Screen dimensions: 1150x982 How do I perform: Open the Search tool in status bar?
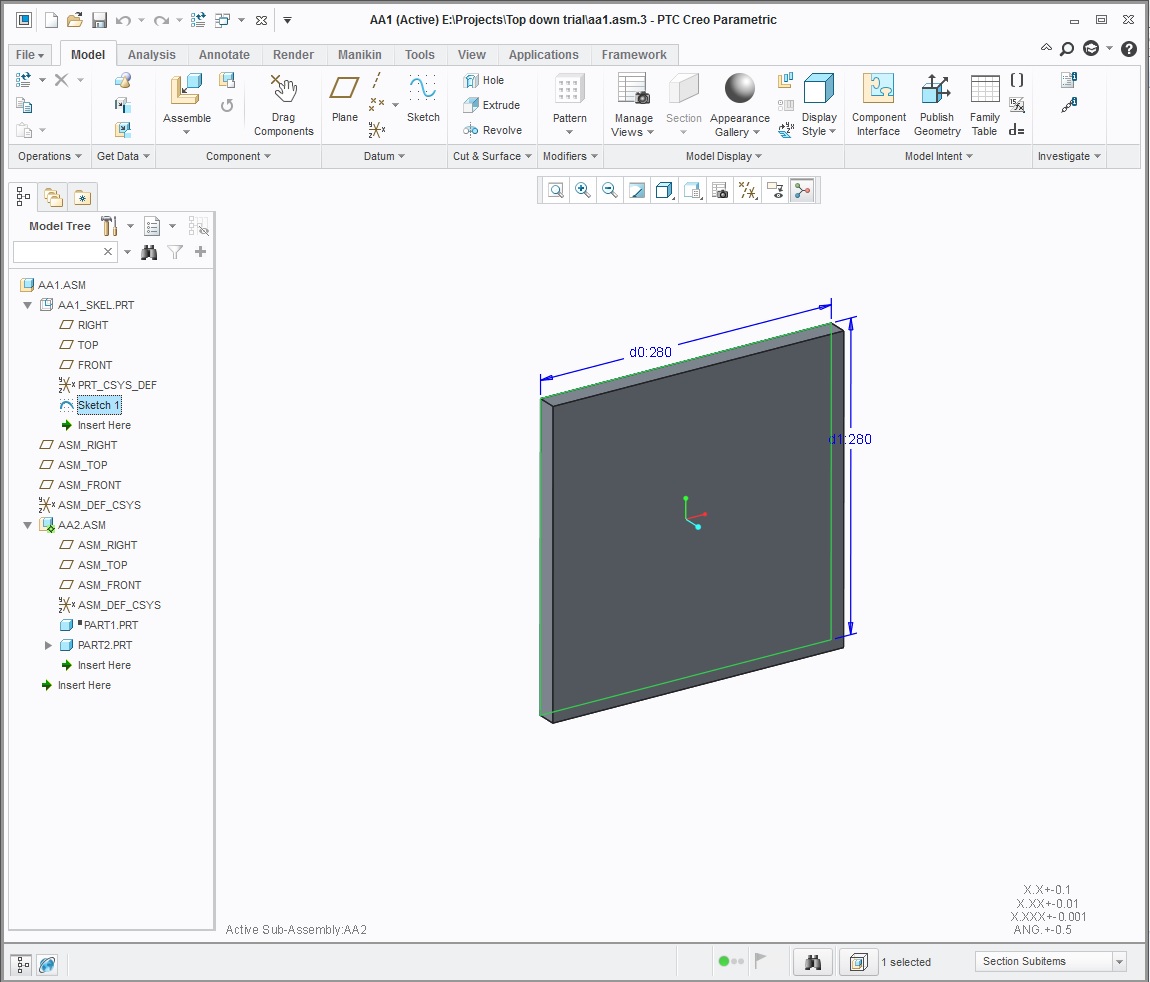(813, 961)
